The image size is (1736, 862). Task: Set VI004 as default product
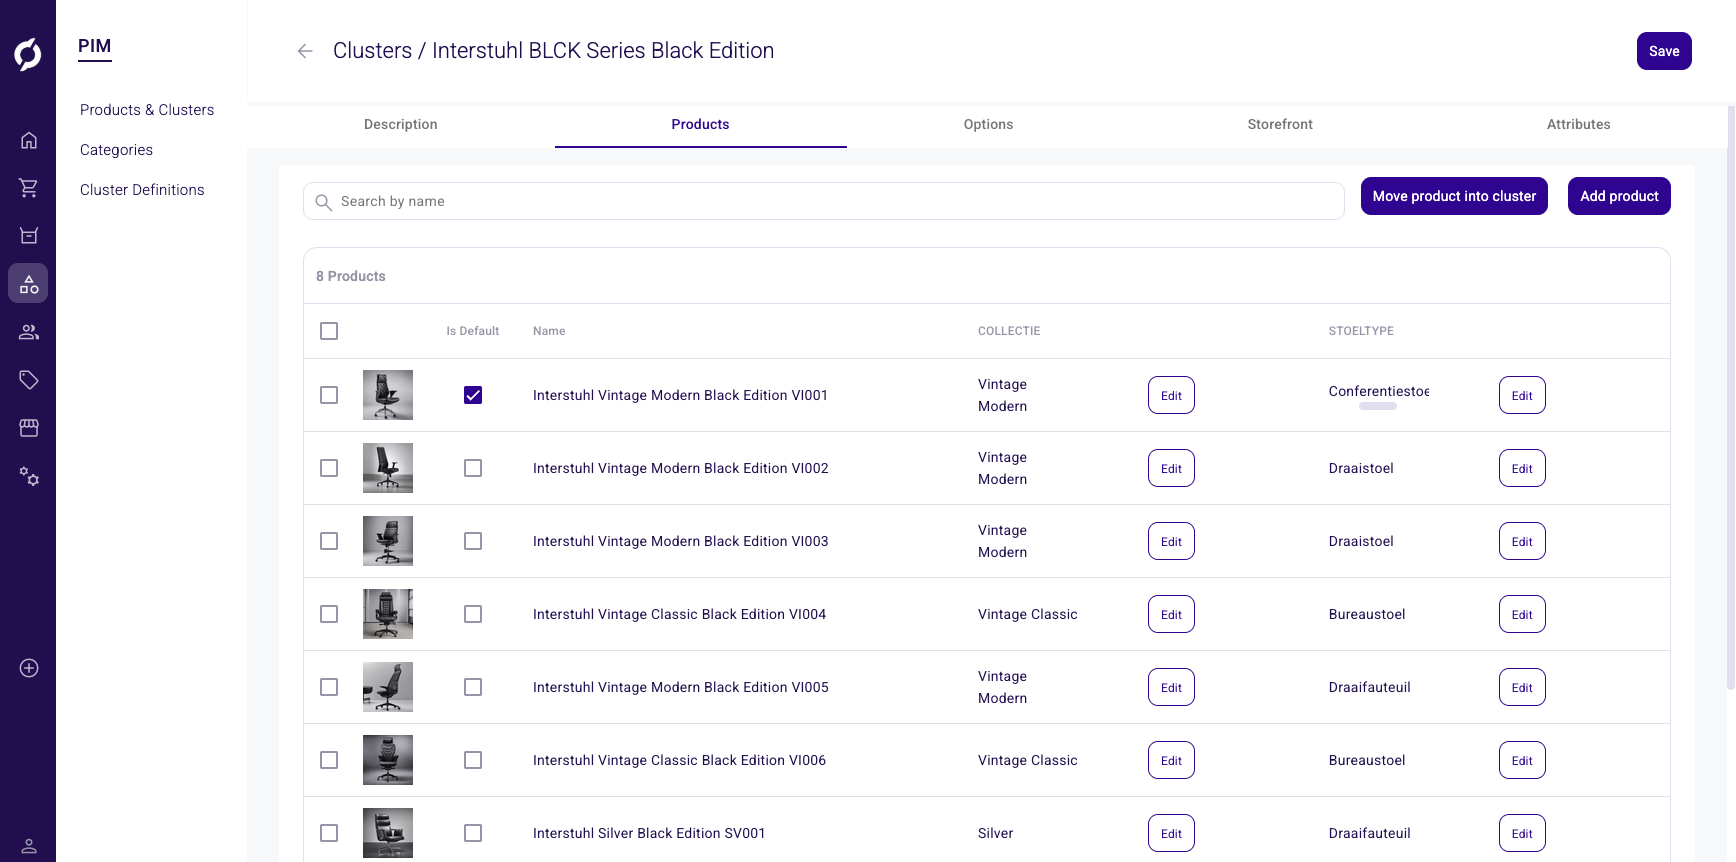(473, 614)
